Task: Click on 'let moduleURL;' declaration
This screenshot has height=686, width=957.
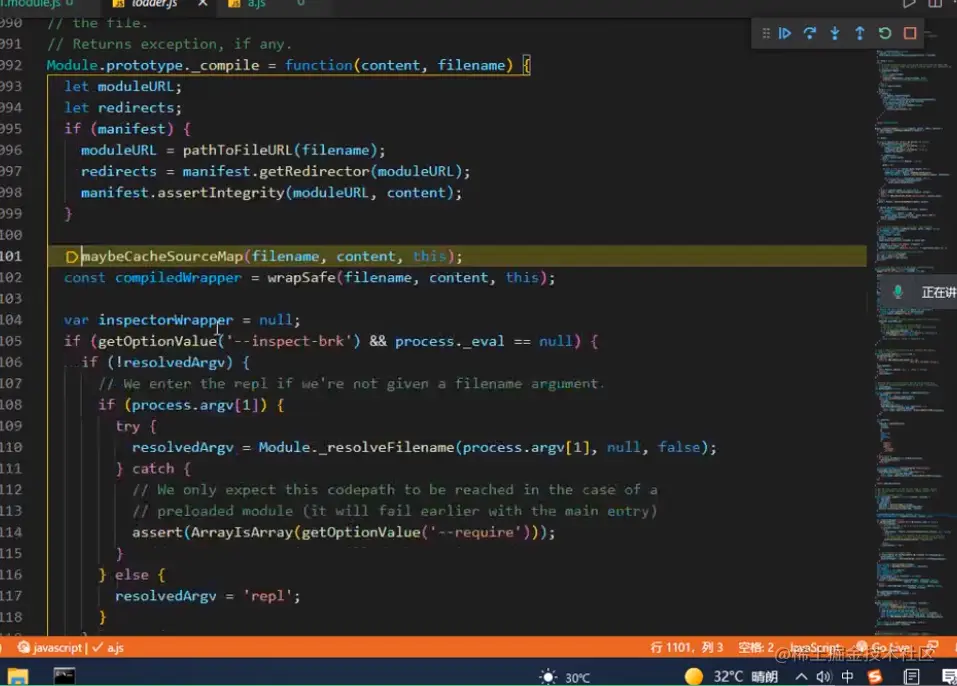Action: pyautogui.click(x=123, y=87)
